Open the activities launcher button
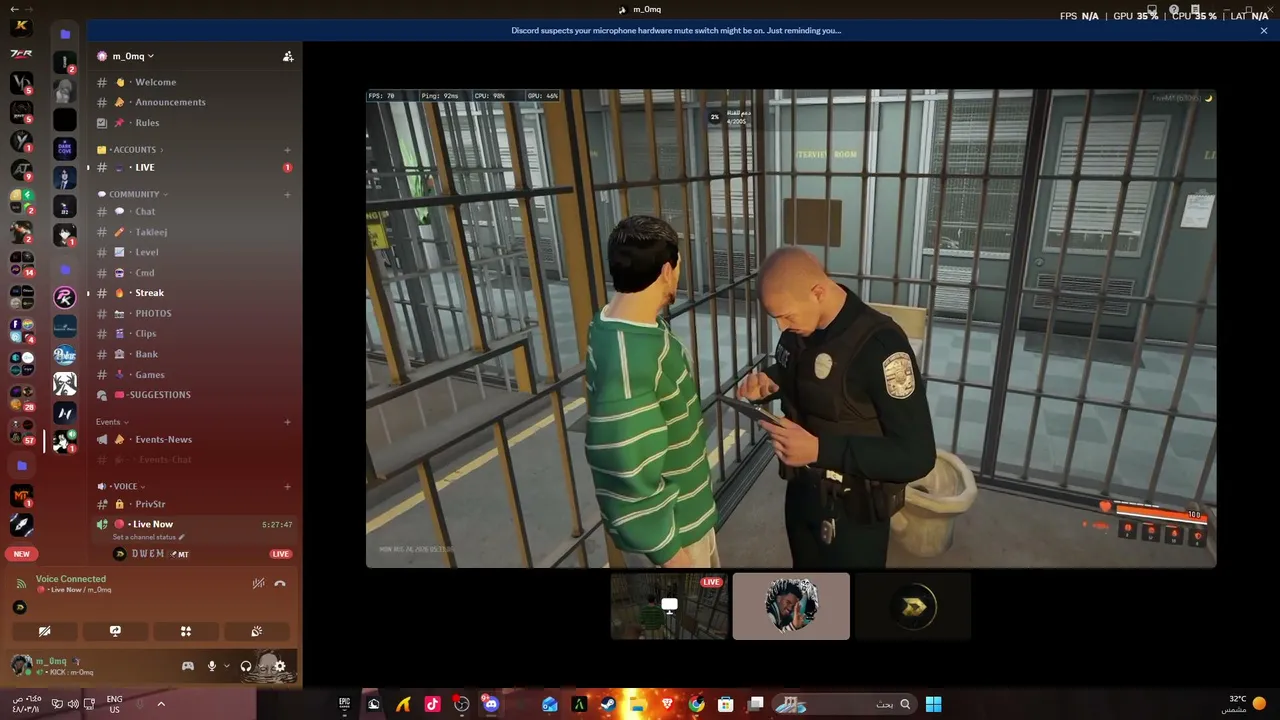The image size is (1280, 720). [x=186, y=631]
